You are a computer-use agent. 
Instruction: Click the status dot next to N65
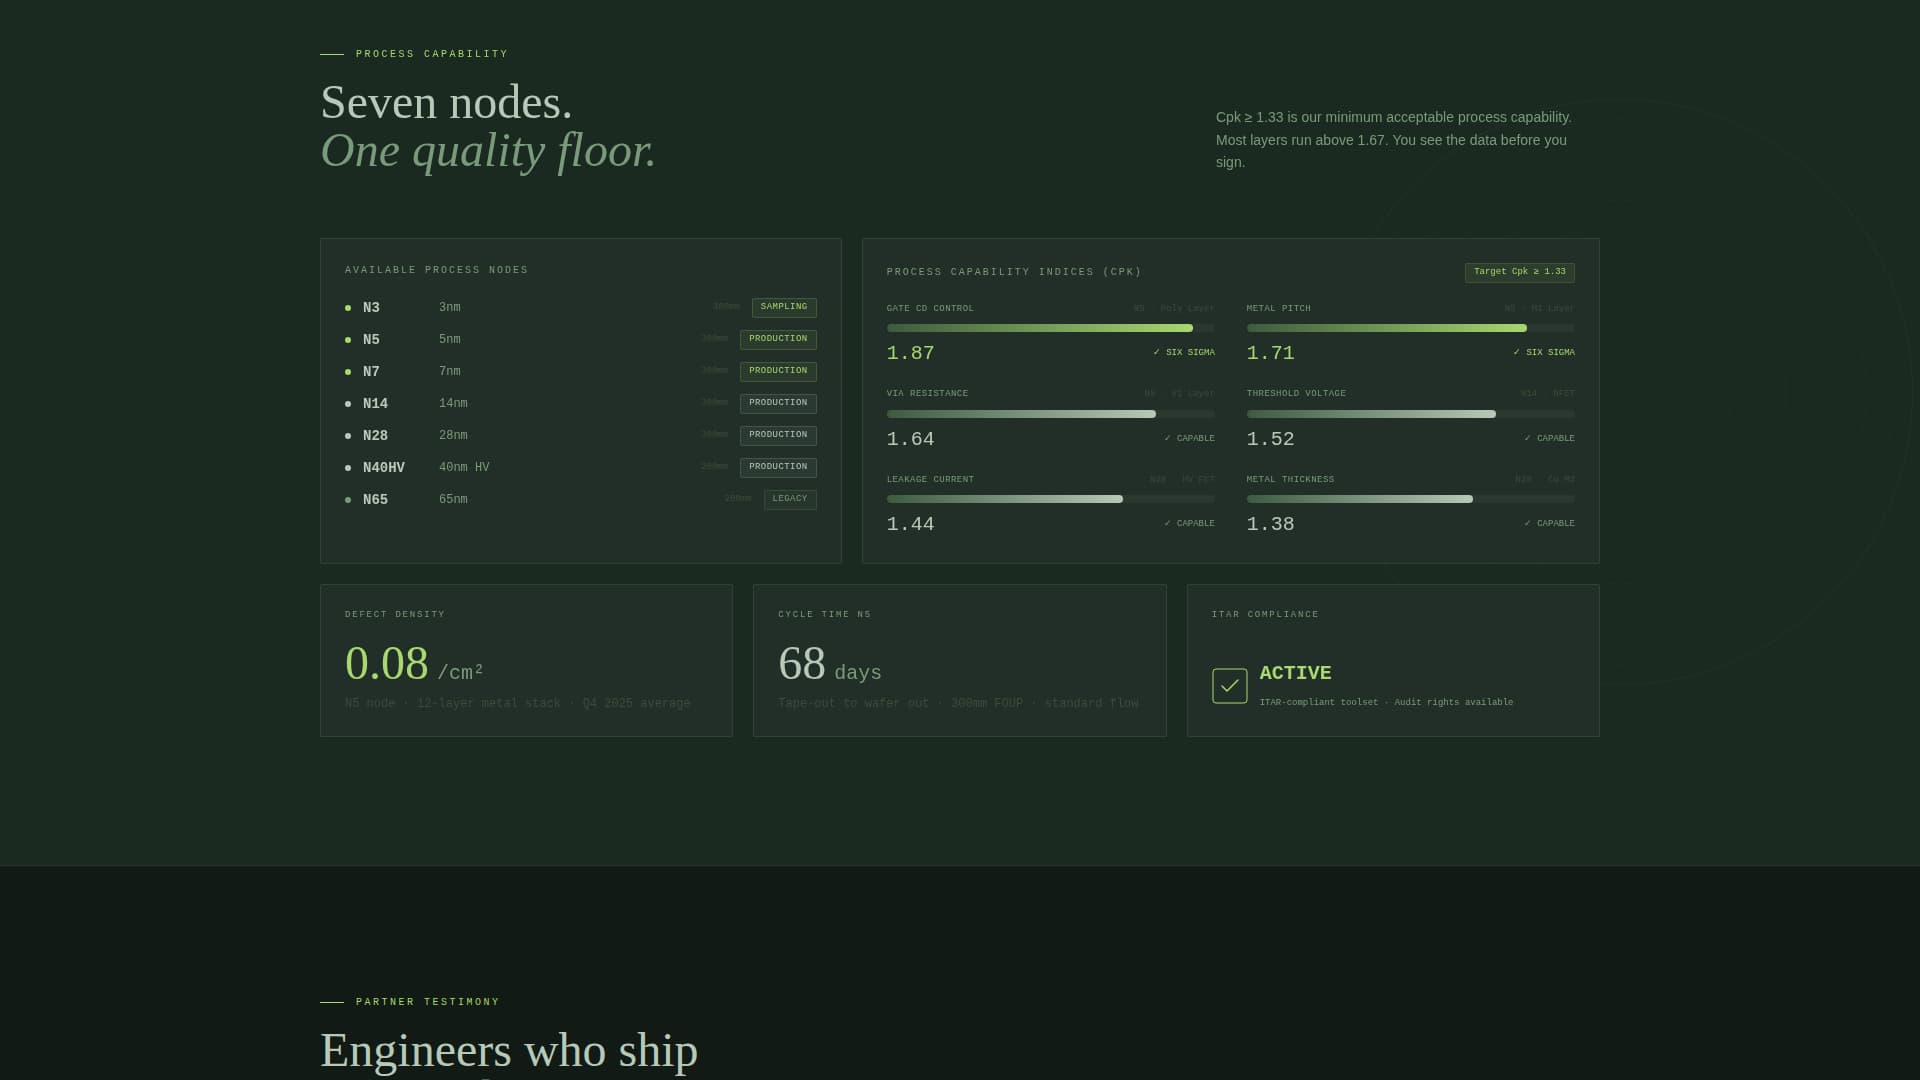(347, 500)
